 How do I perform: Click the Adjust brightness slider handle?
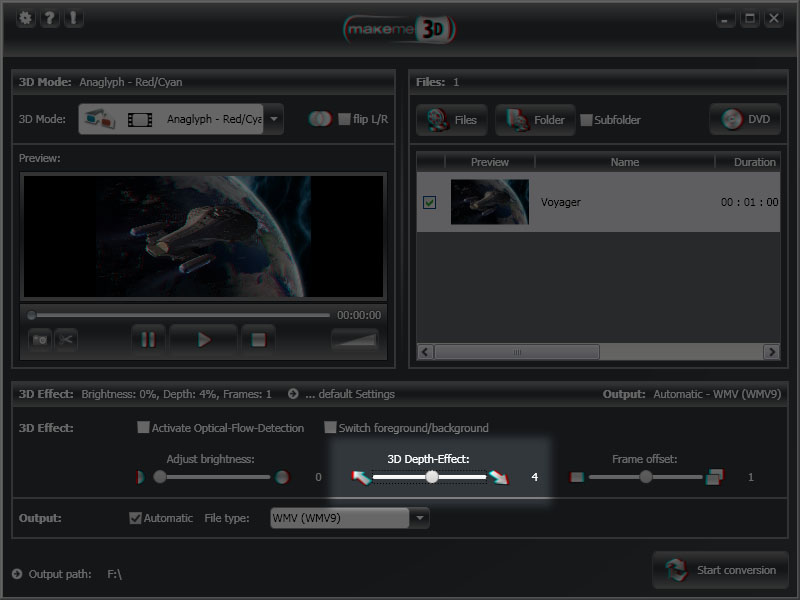[160, 477]
